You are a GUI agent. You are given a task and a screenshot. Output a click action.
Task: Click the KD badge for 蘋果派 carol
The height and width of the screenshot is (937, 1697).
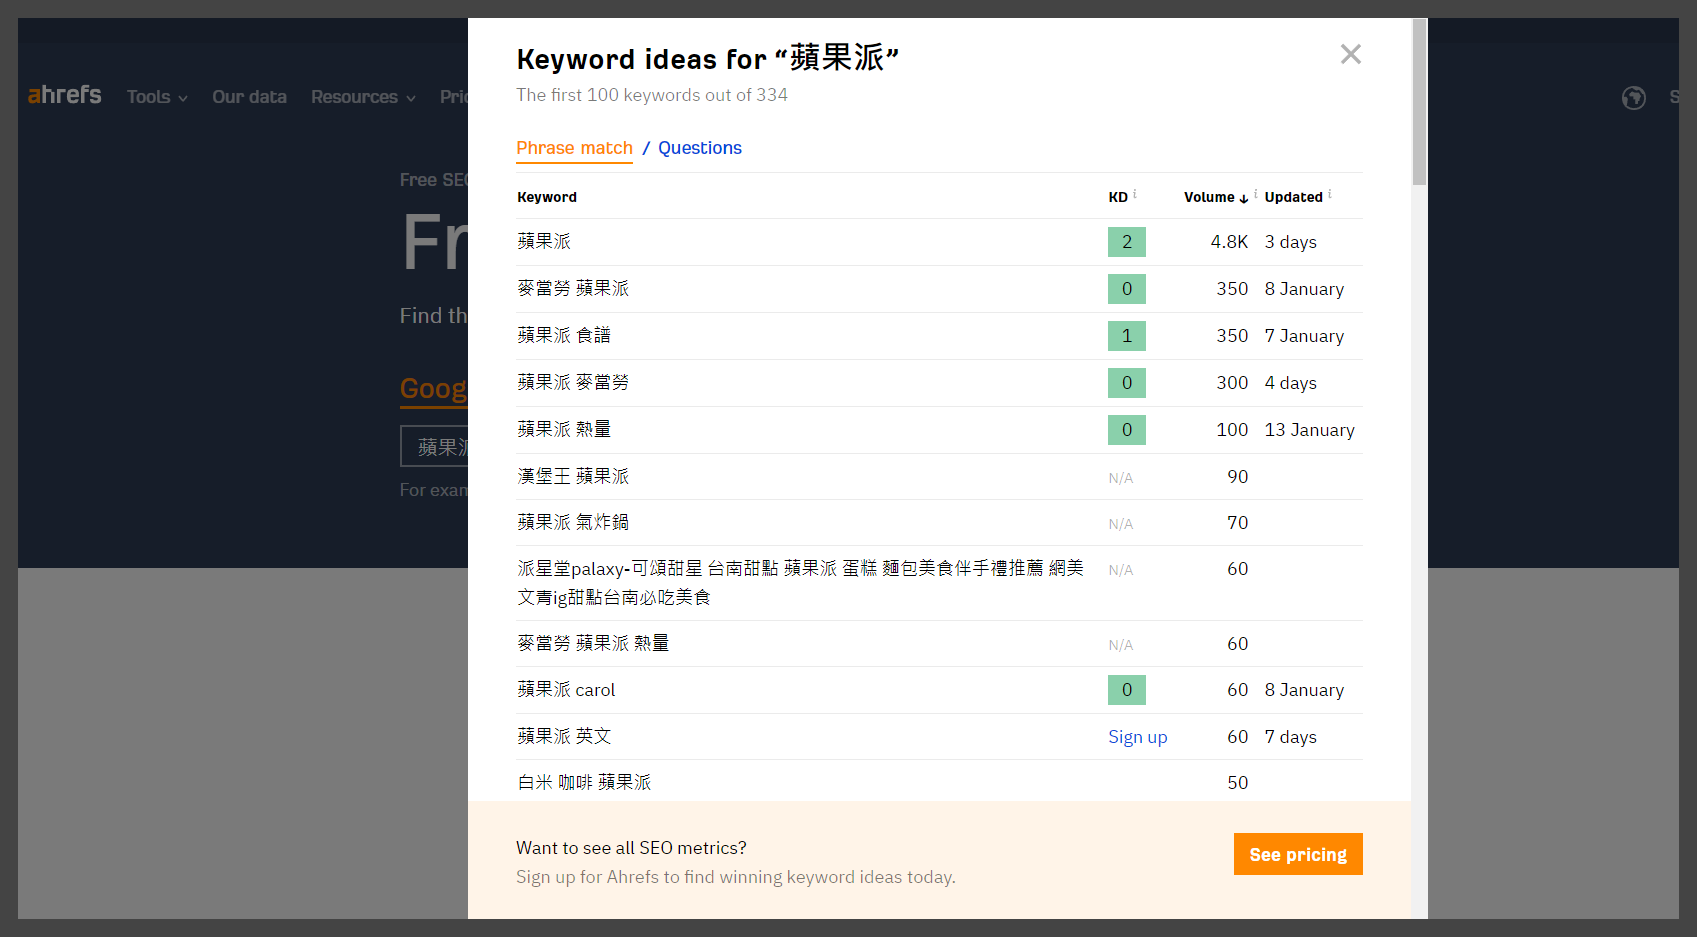click(x=1126, y=690)
